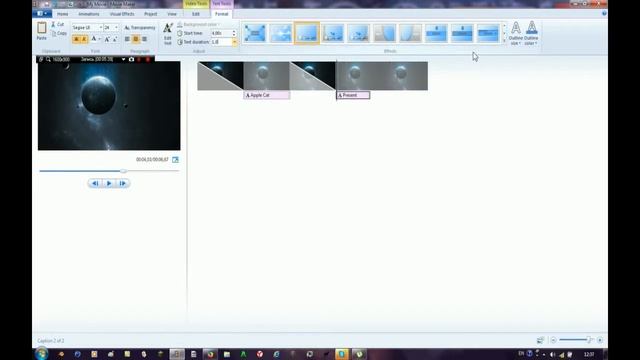Click the Transparency control
Viewport: 640px width, 360px height.
[x=140, y=28]
